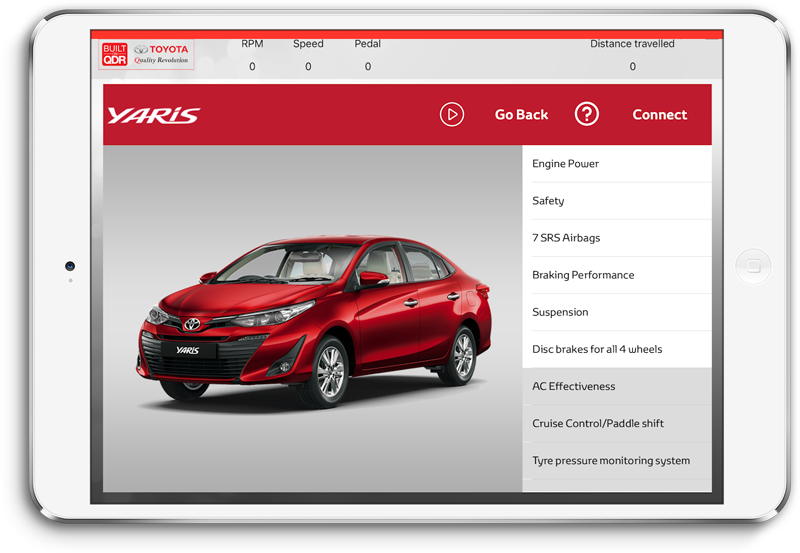Choose Cruise Control/Paddle shift item

[x=616, y=423]
